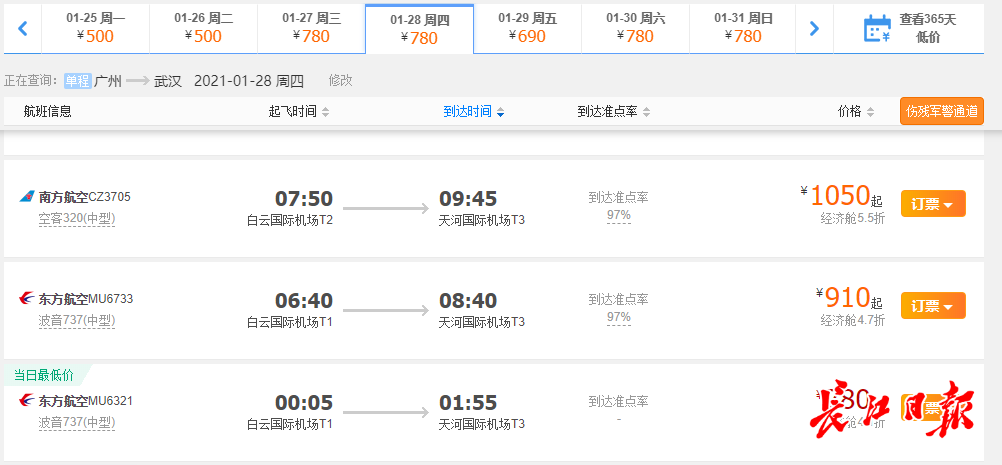
Task: Click flight number 南方航空CZ3705
Action: pos(84,197)
